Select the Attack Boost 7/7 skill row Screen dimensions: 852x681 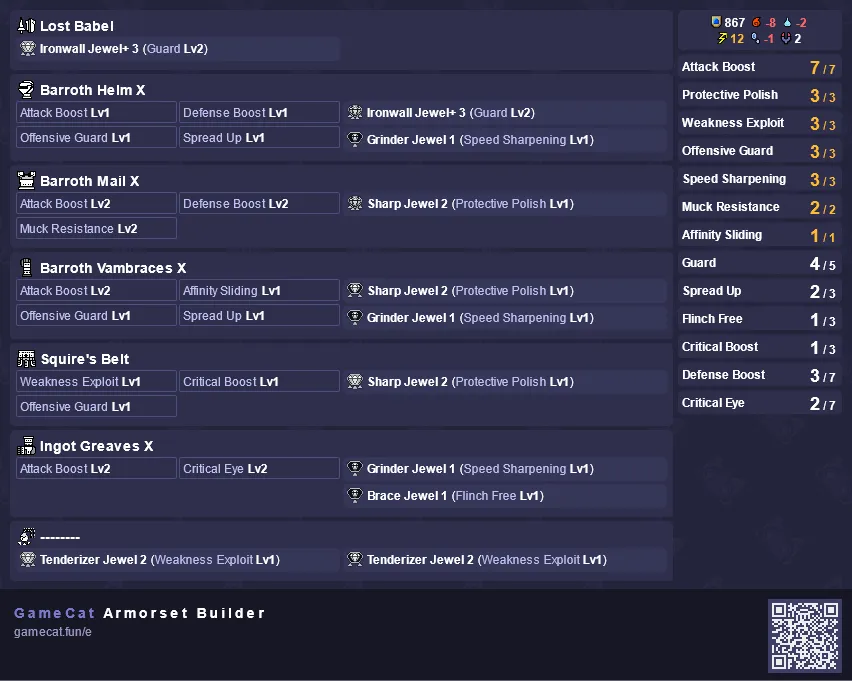tap(759, 67)
